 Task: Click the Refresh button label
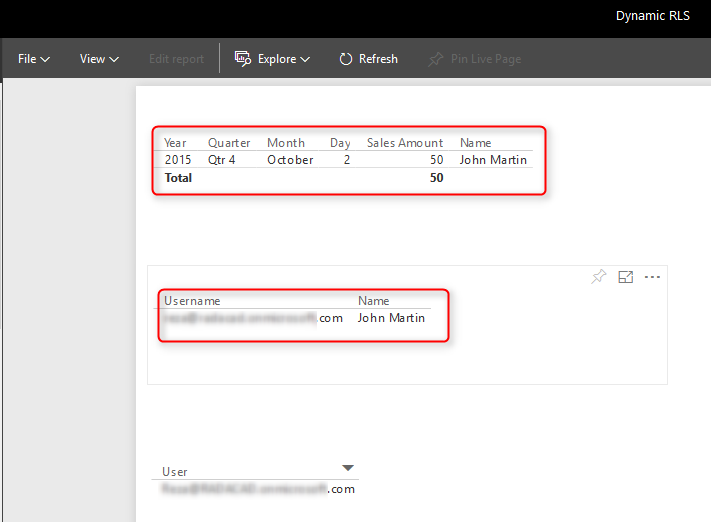coord(378,59)
